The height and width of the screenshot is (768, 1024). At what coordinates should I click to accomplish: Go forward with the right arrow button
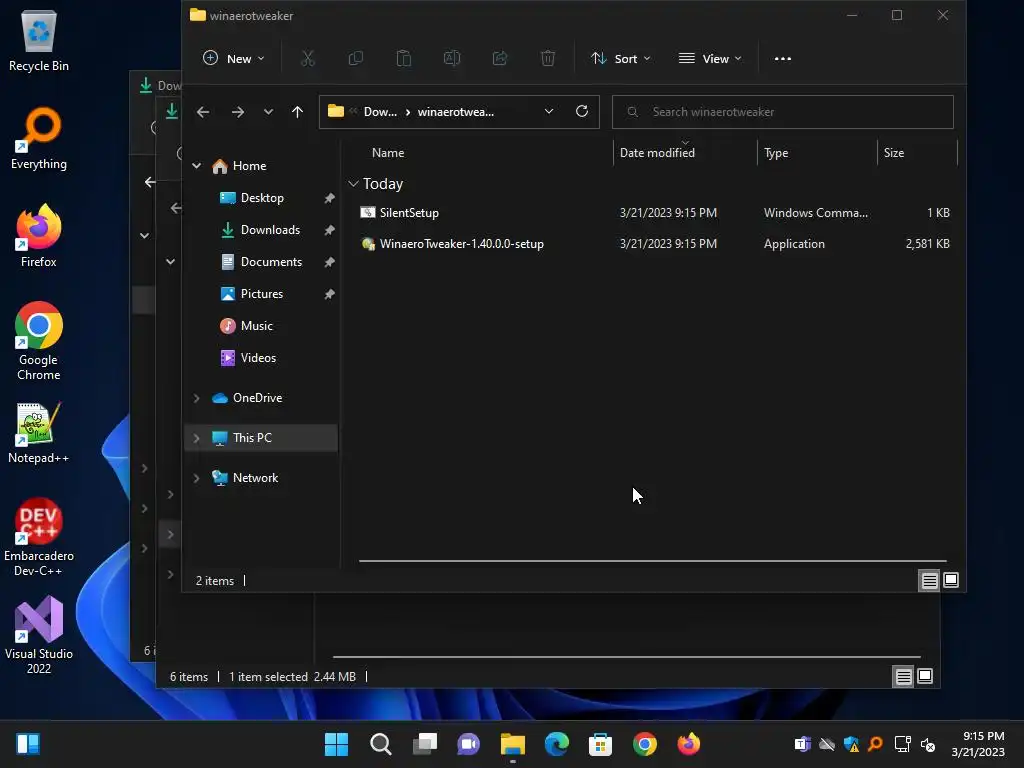tap(238, 112)
